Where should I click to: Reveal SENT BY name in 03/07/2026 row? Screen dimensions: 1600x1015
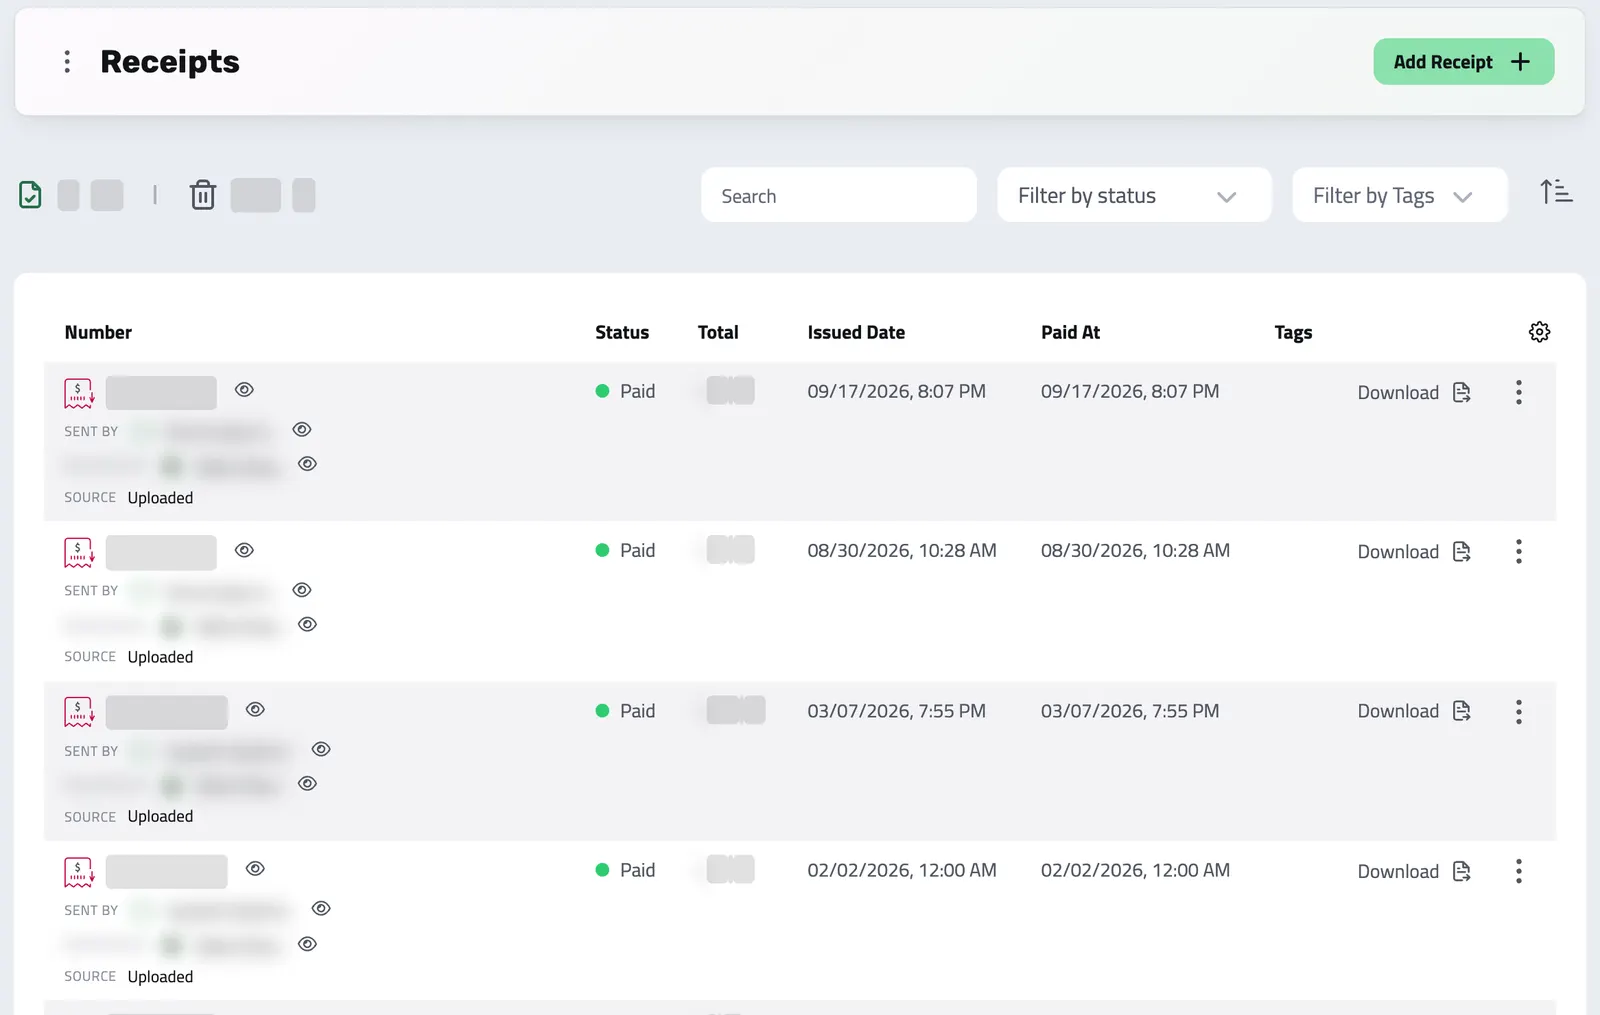[x=321, y=749]
